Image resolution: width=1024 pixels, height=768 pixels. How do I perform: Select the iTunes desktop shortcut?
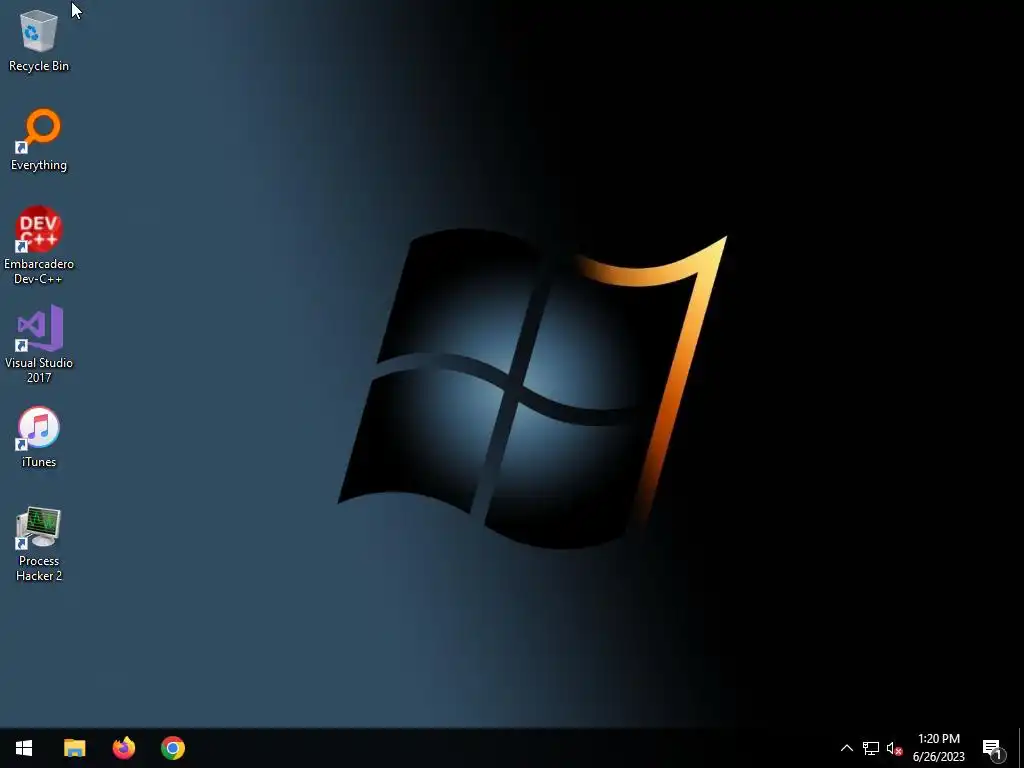coord(39,438)
